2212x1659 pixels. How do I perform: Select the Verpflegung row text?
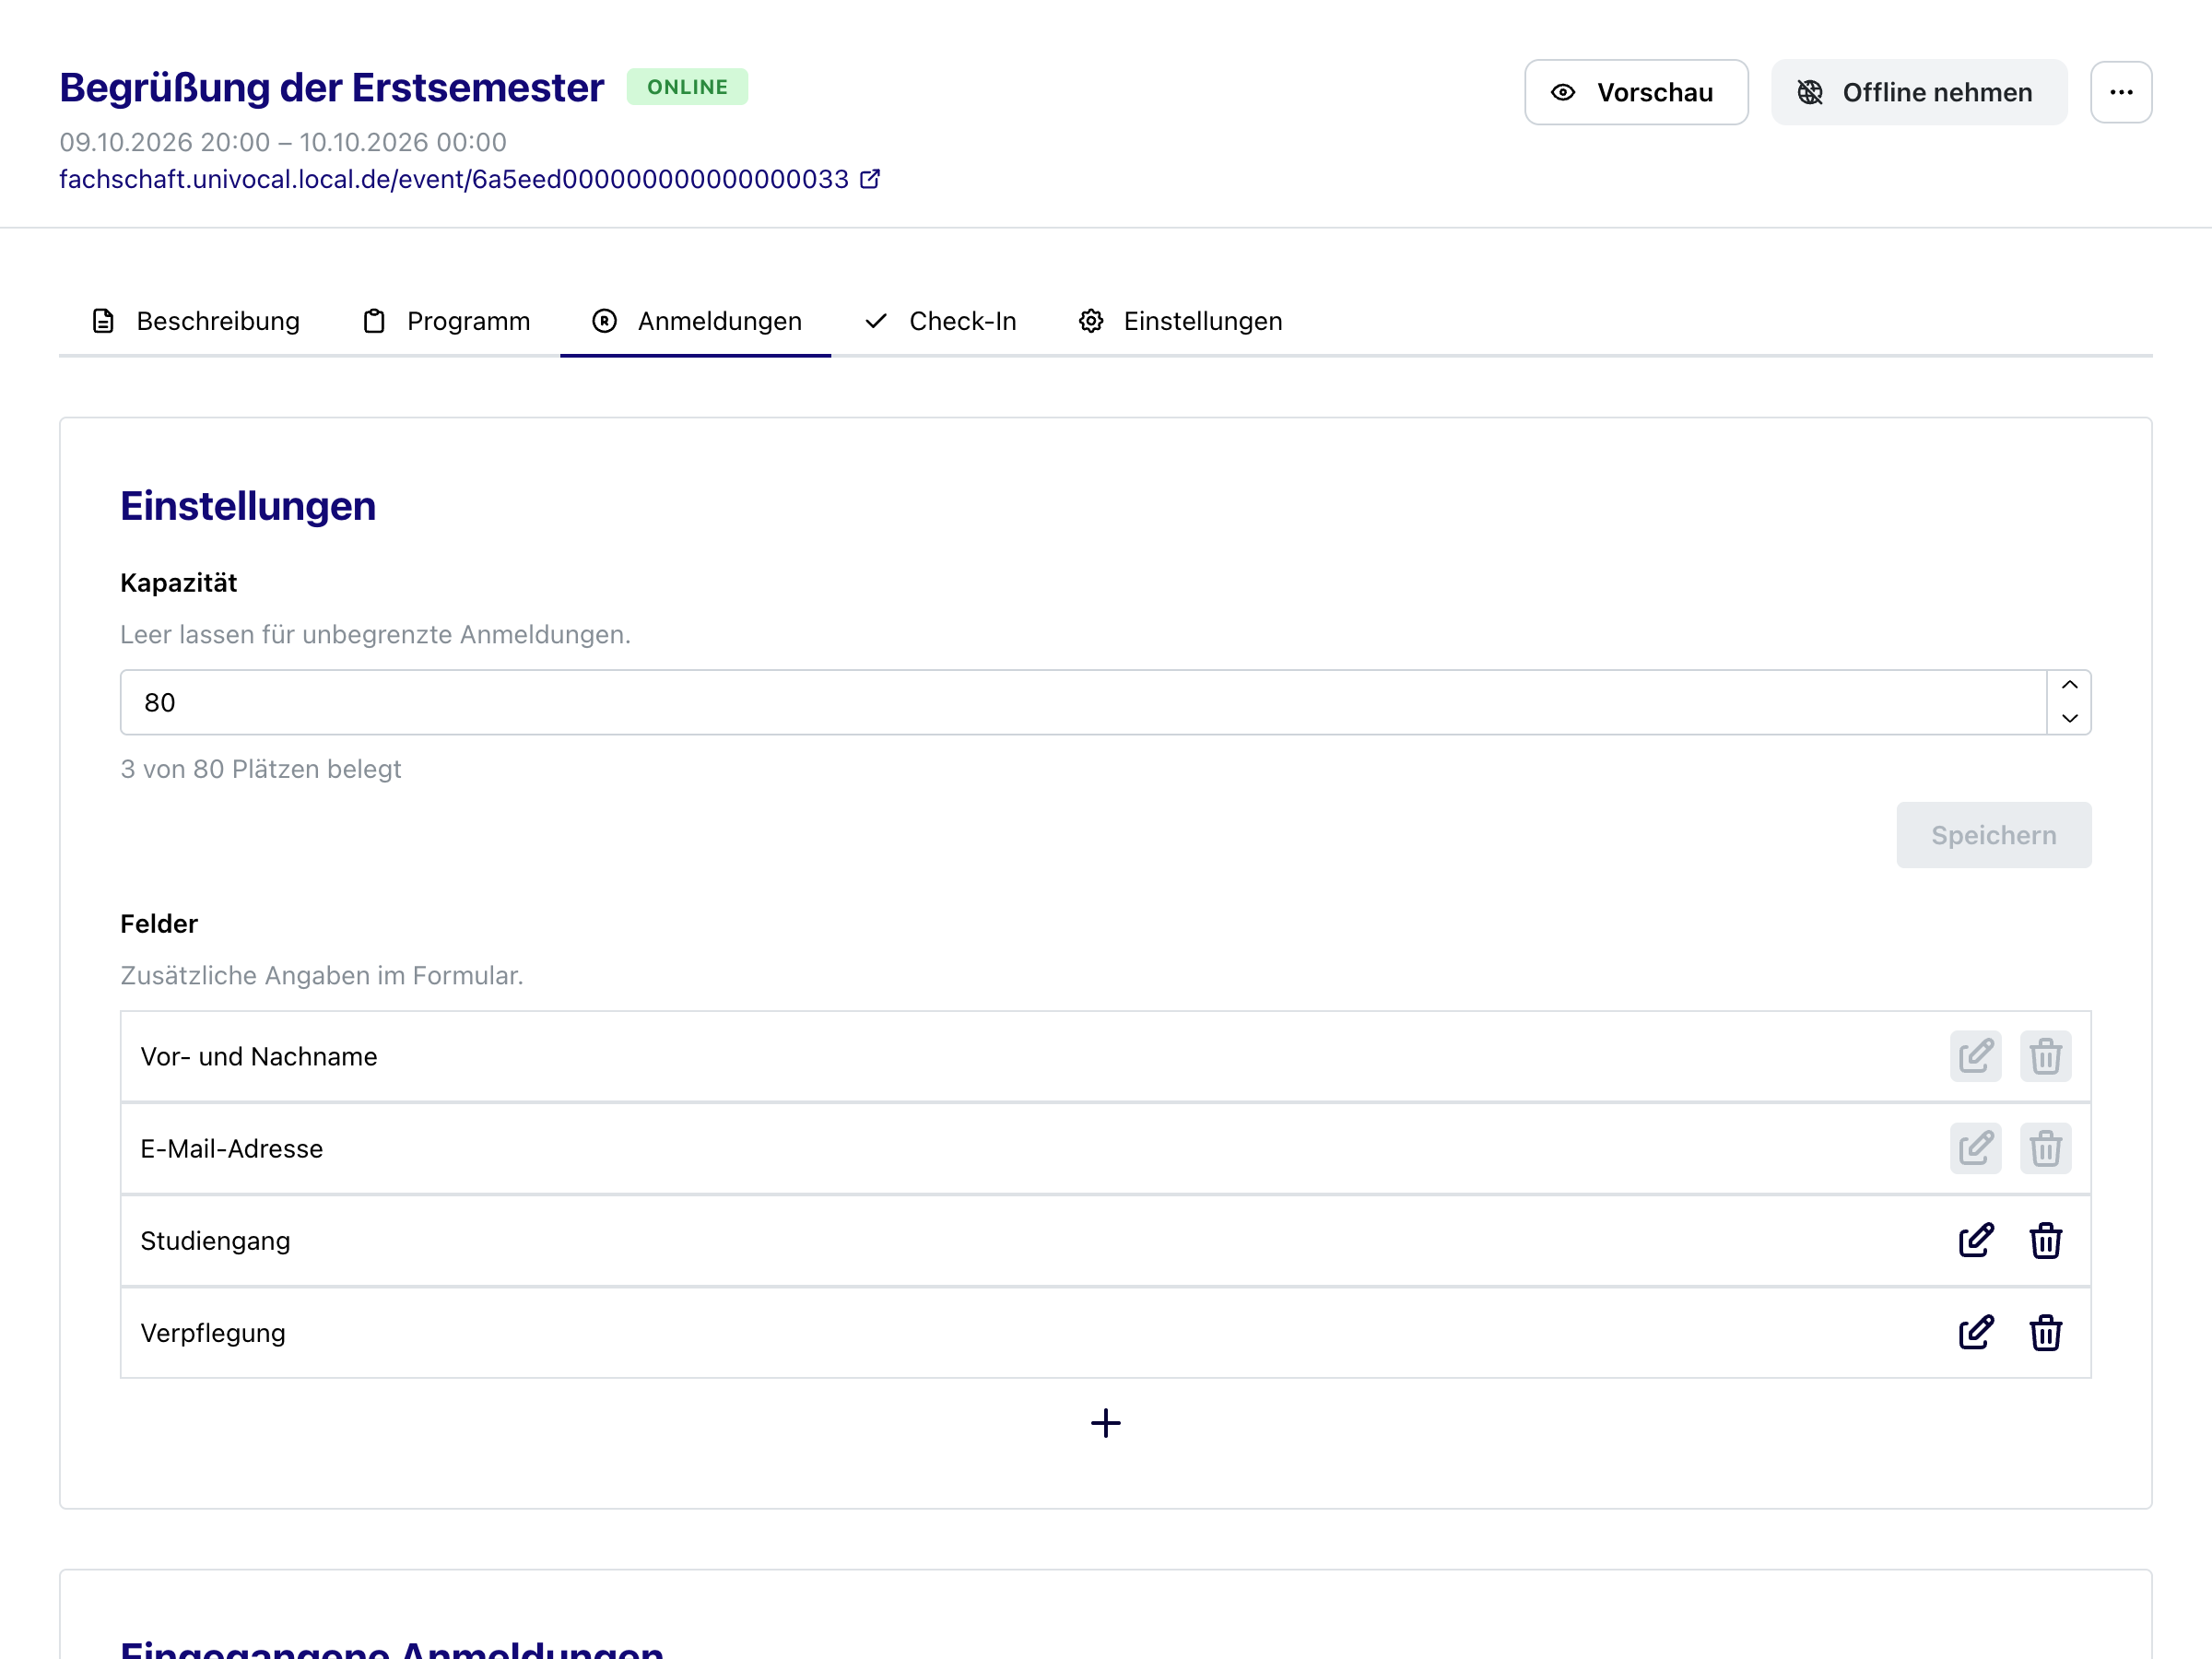pyautogui.click(x=213, y=1332)
